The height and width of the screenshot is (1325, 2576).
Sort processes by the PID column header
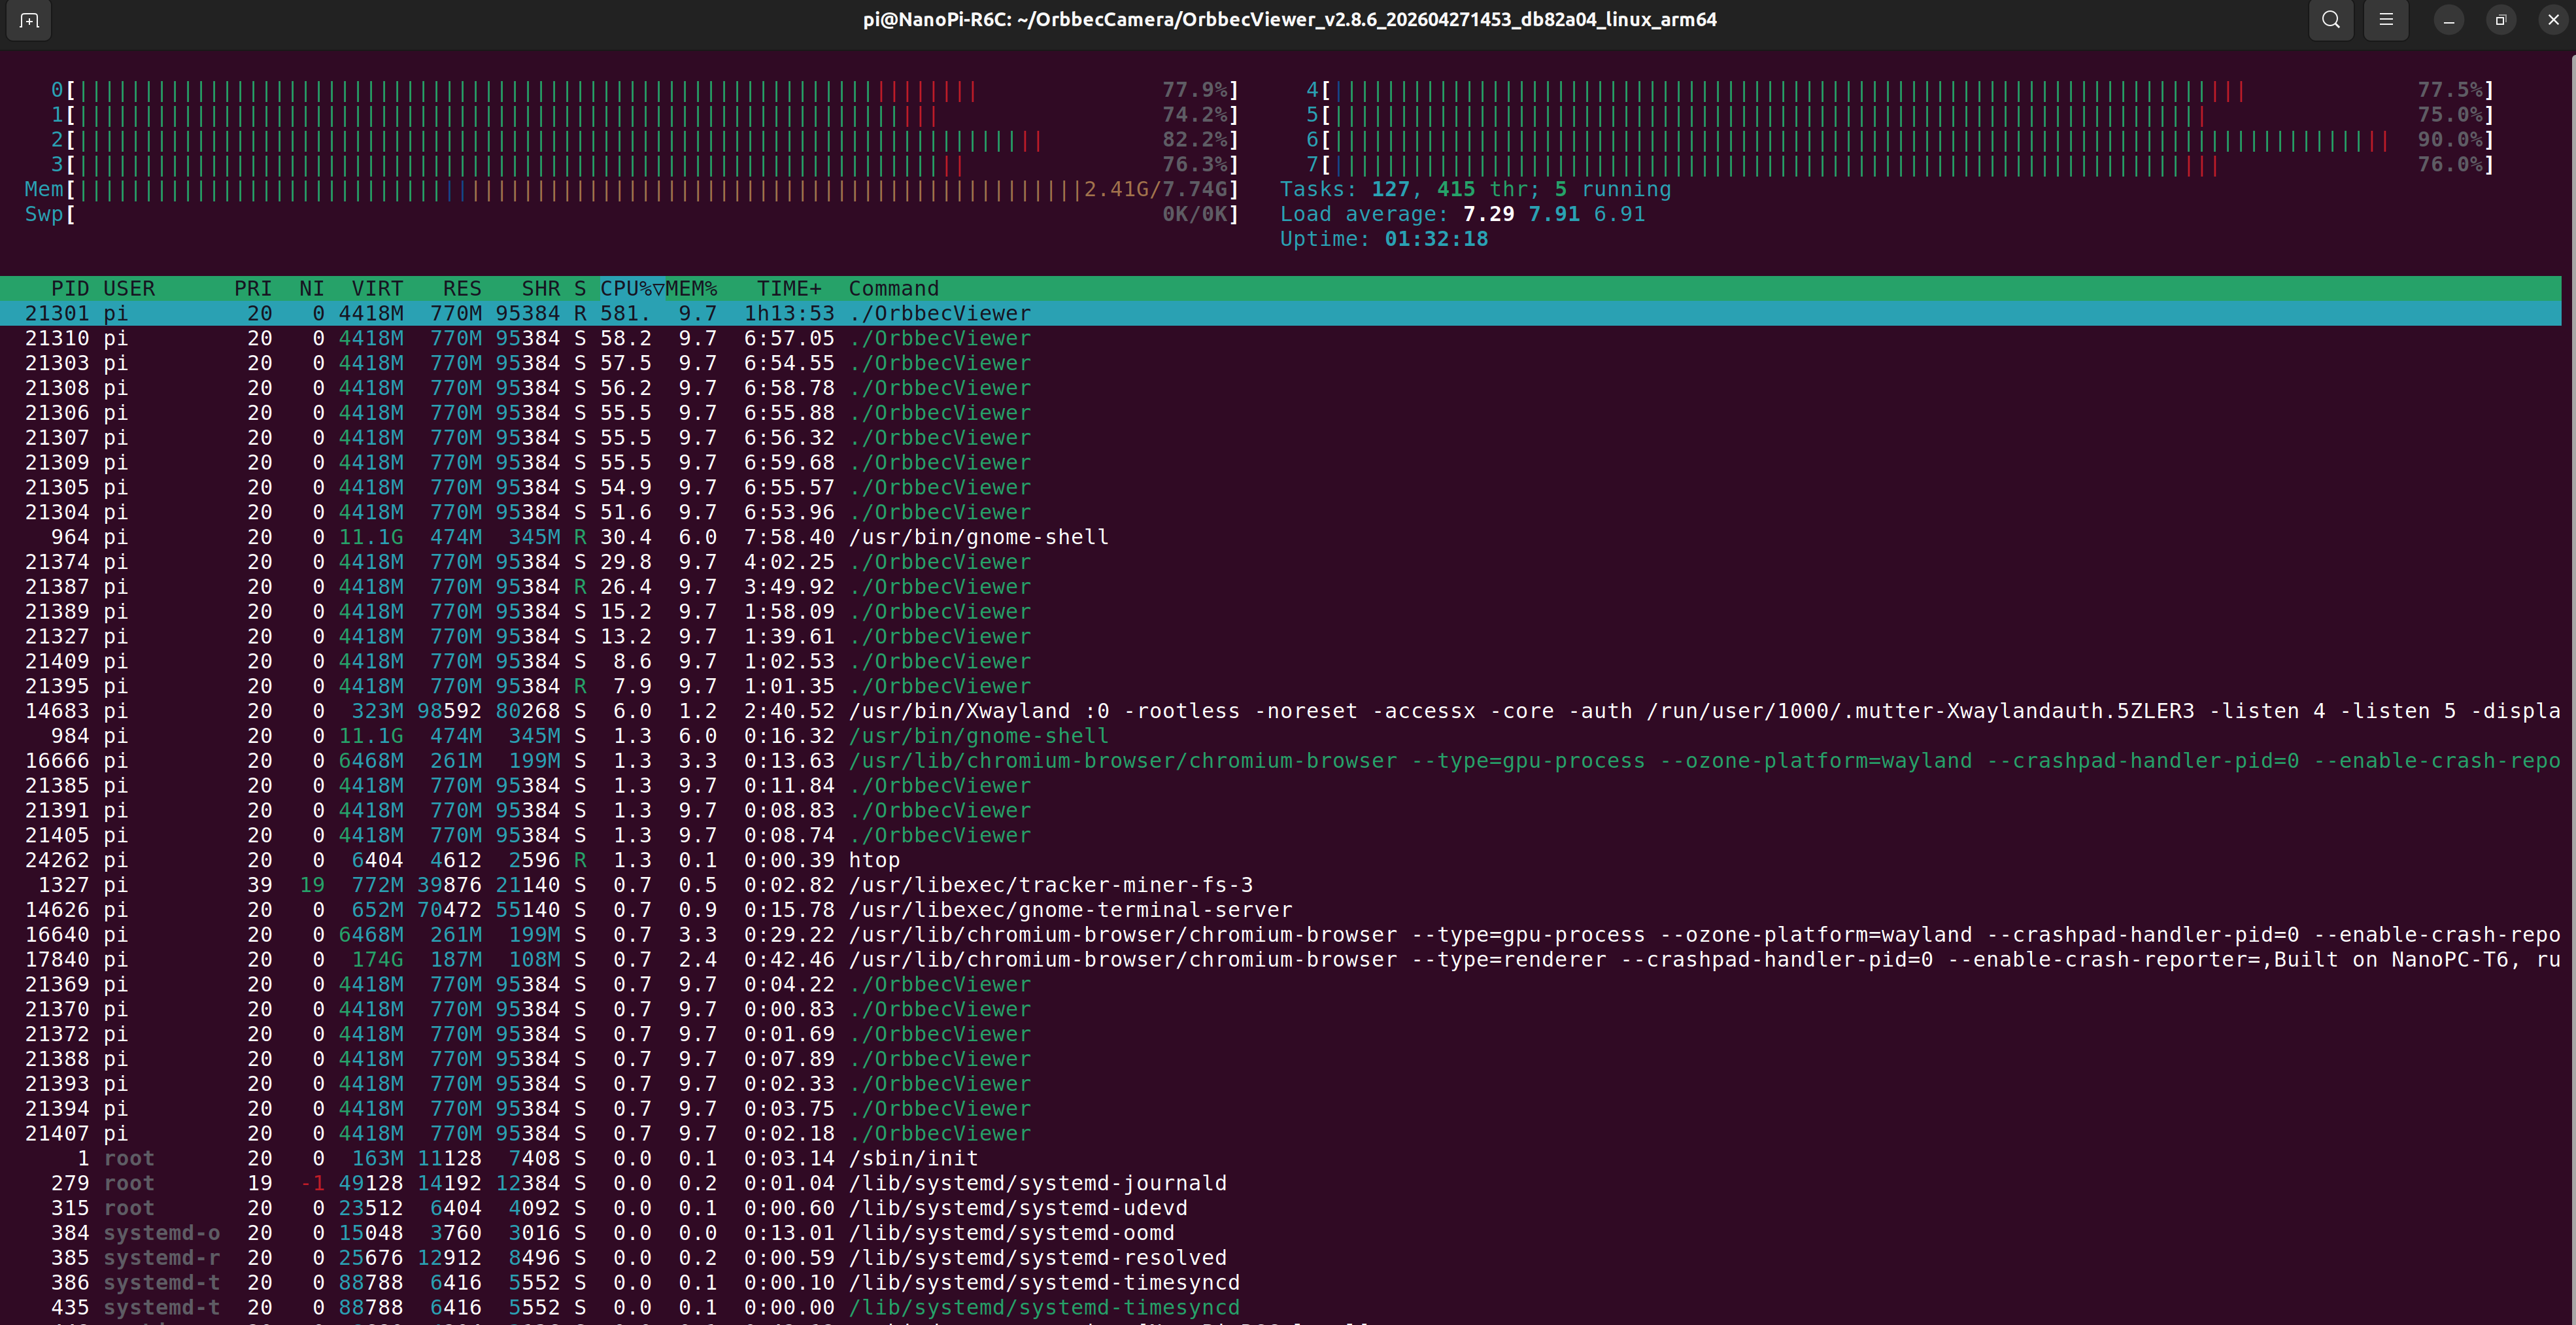pos(70,289)
